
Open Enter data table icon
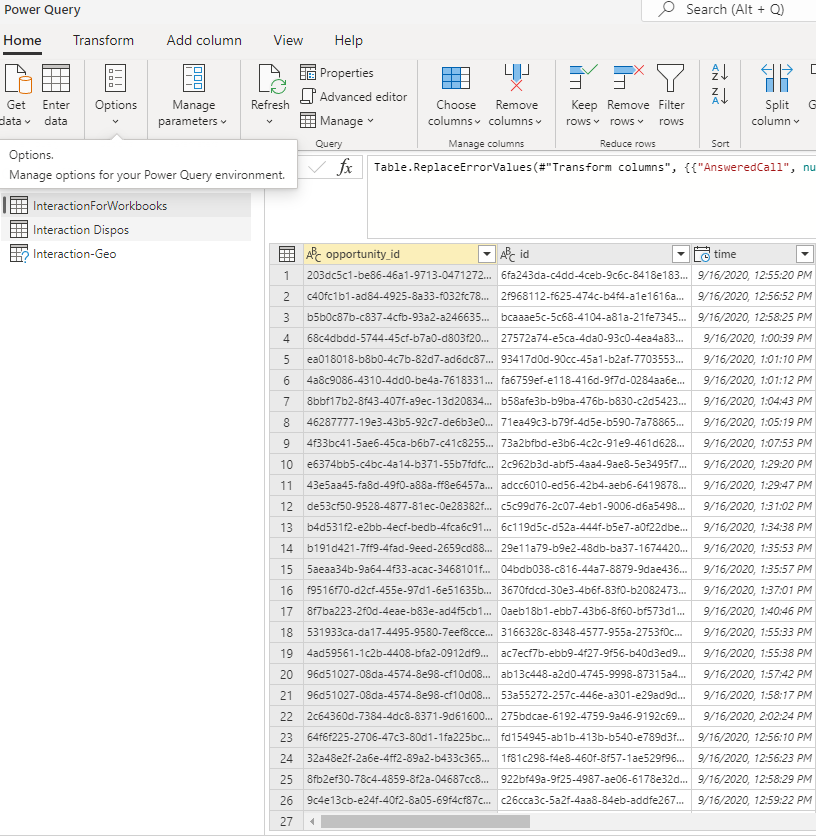pyautogui.click(x=56, y=78)
